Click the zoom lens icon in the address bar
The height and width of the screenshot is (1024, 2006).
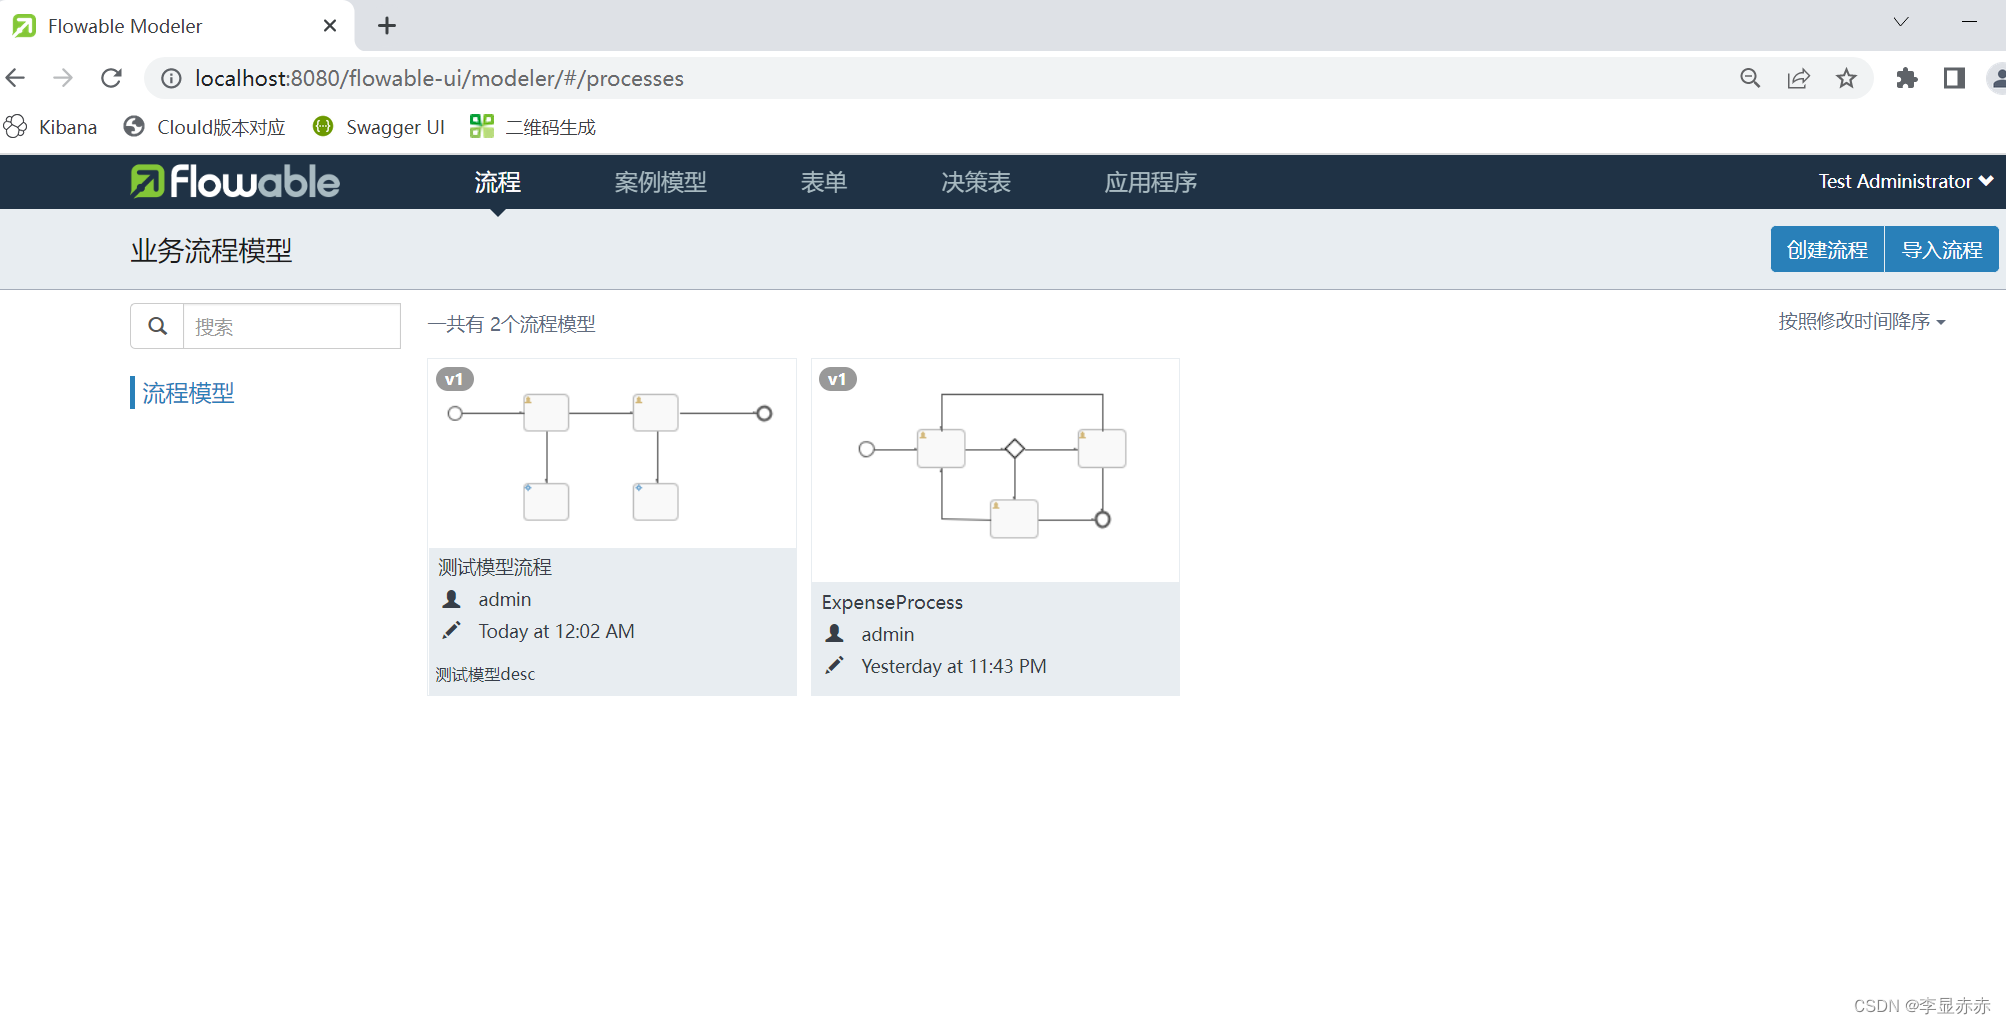1749,78
